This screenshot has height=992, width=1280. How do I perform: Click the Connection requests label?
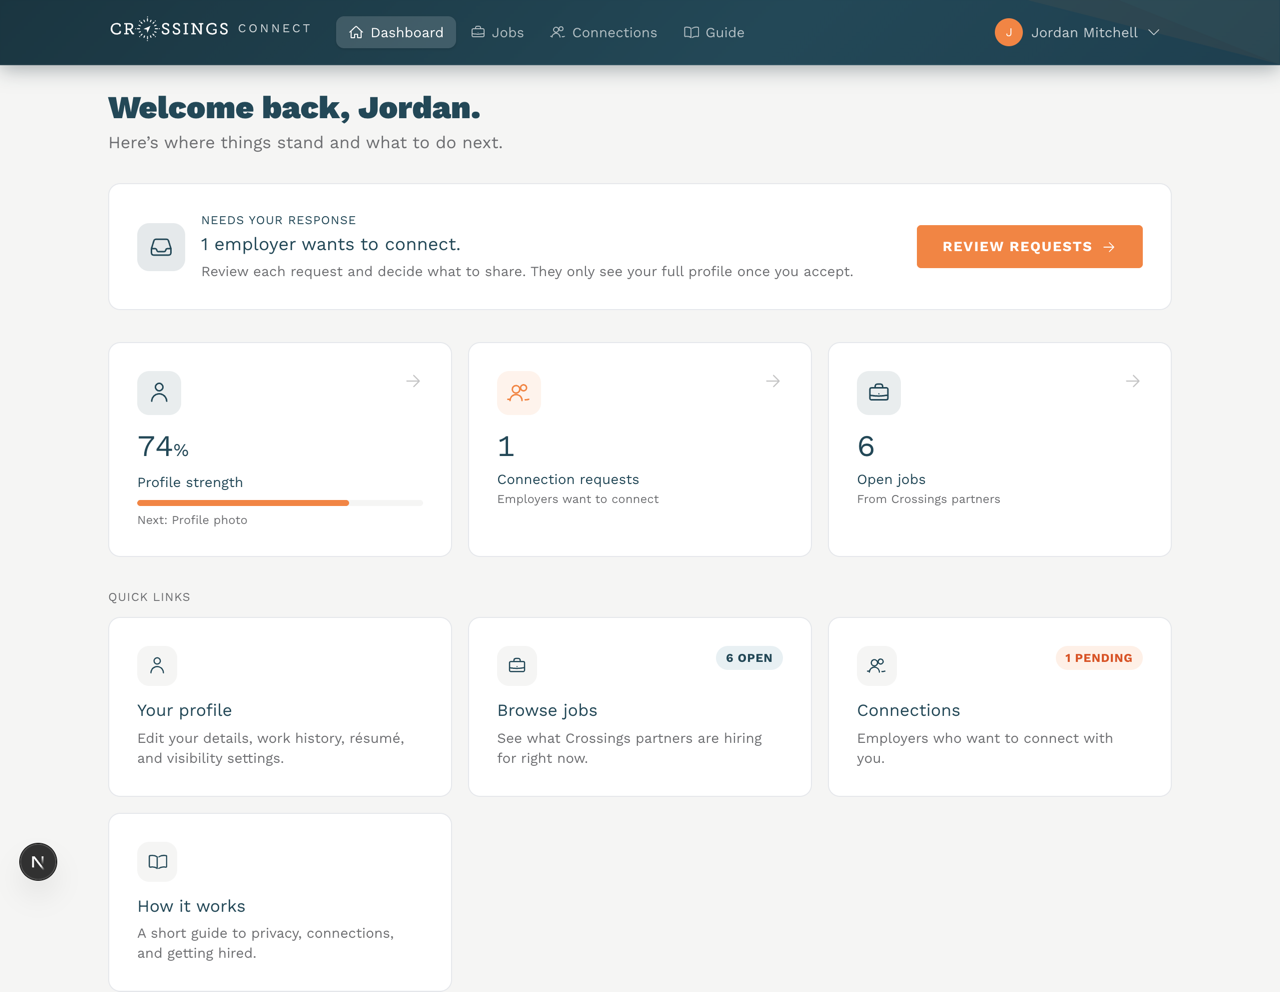click(x=568, y=480)
